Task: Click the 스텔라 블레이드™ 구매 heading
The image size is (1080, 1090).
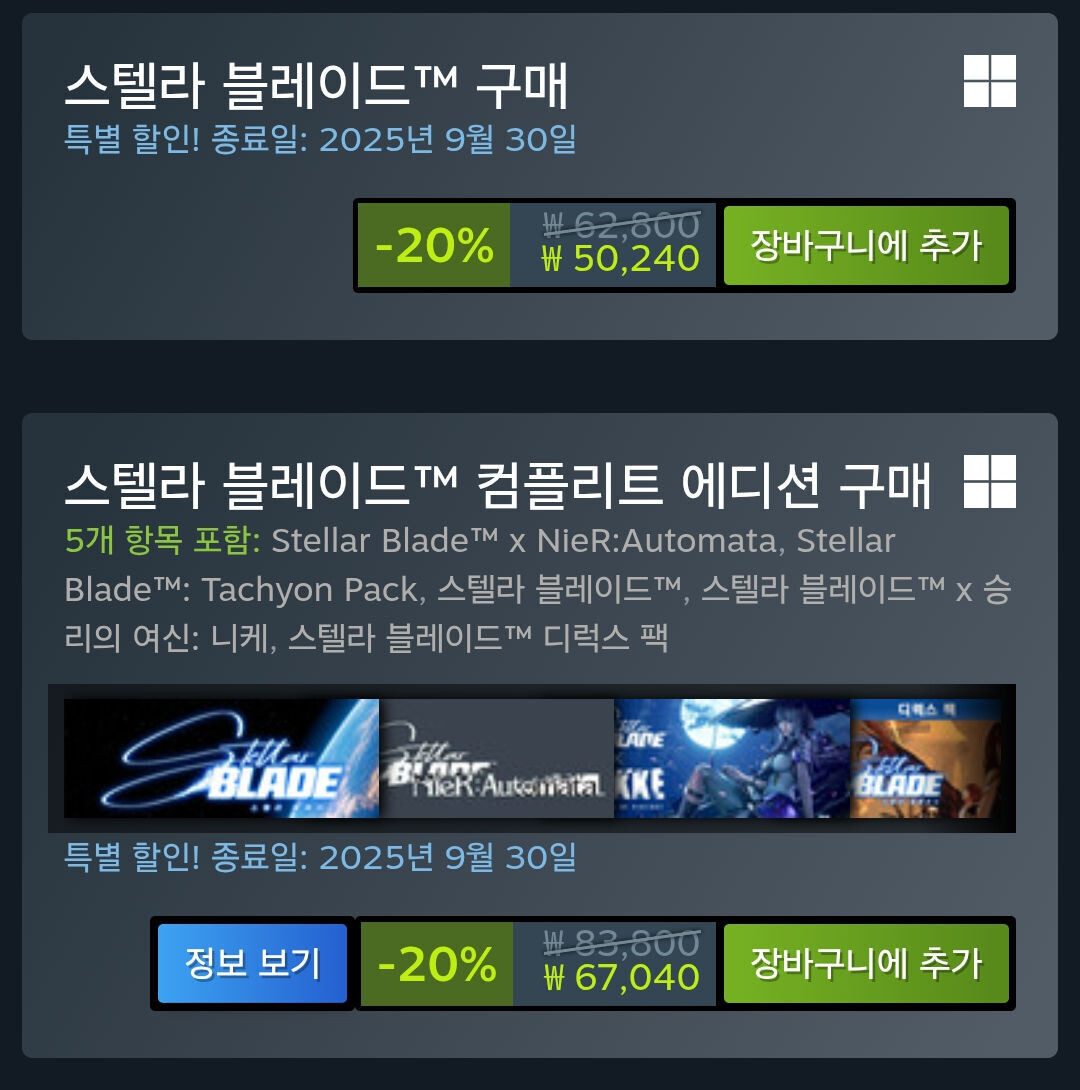Action: point(317,86)
